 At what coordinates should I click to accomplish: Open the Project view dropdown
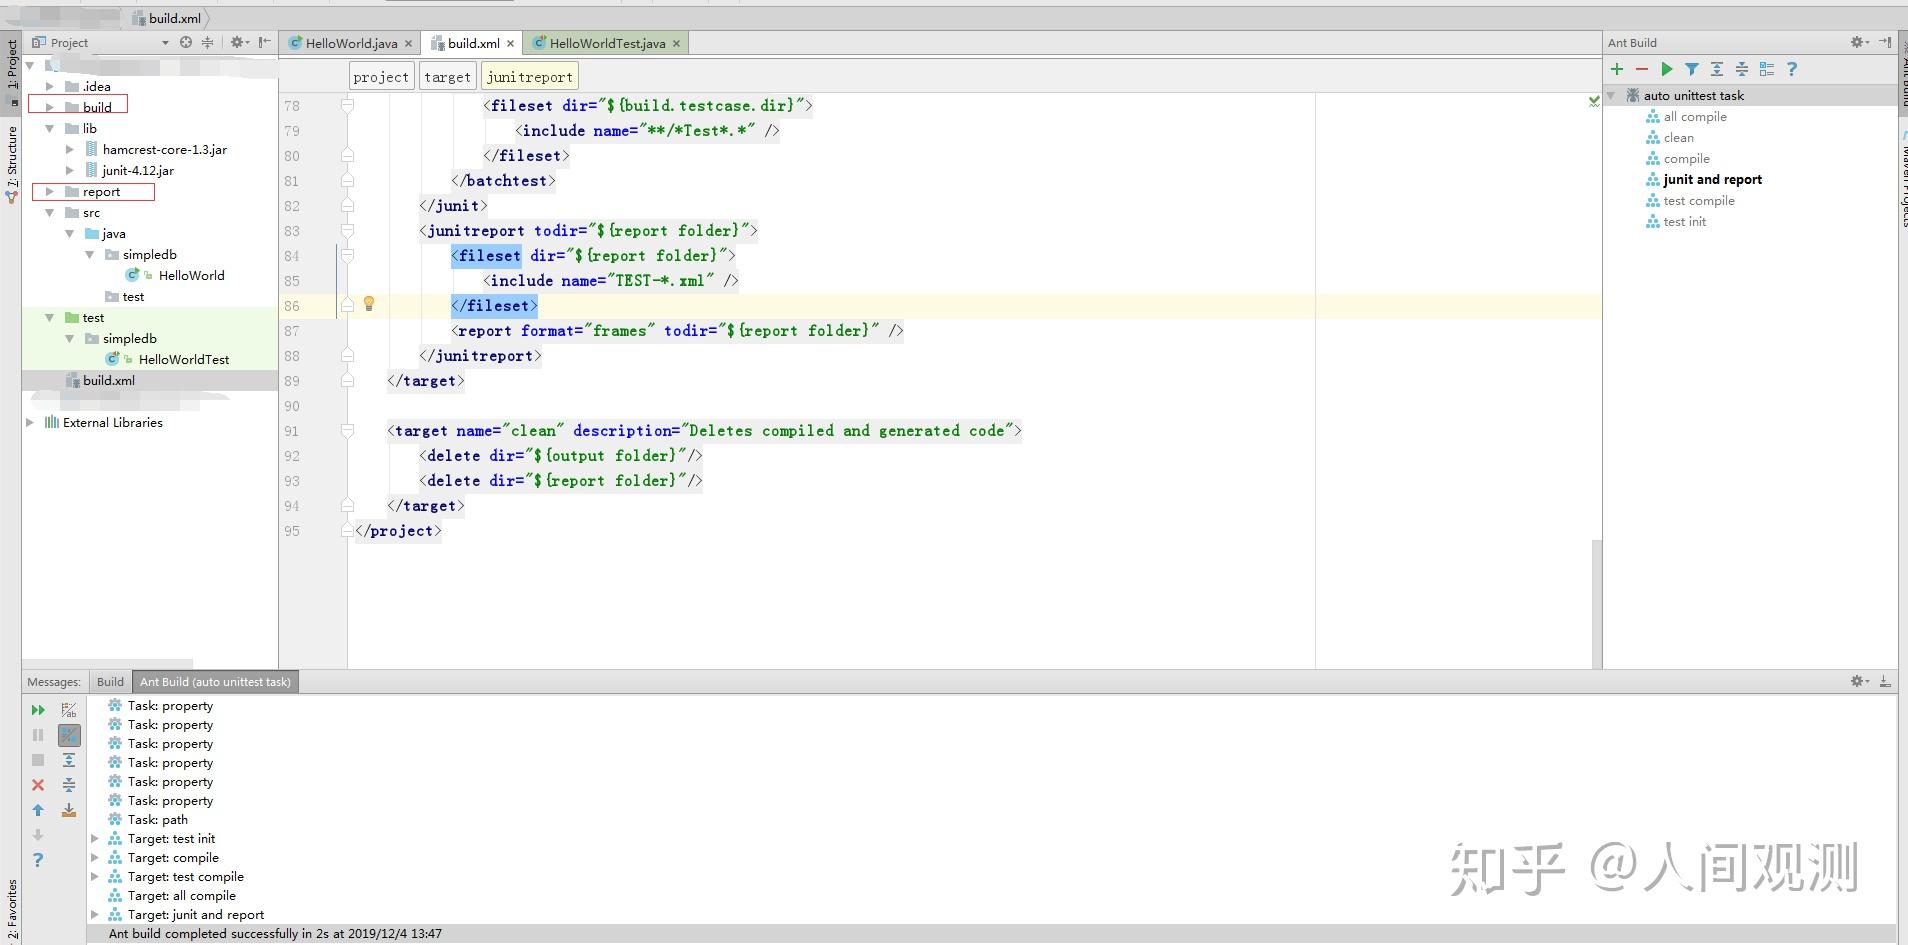pos(165,43)
